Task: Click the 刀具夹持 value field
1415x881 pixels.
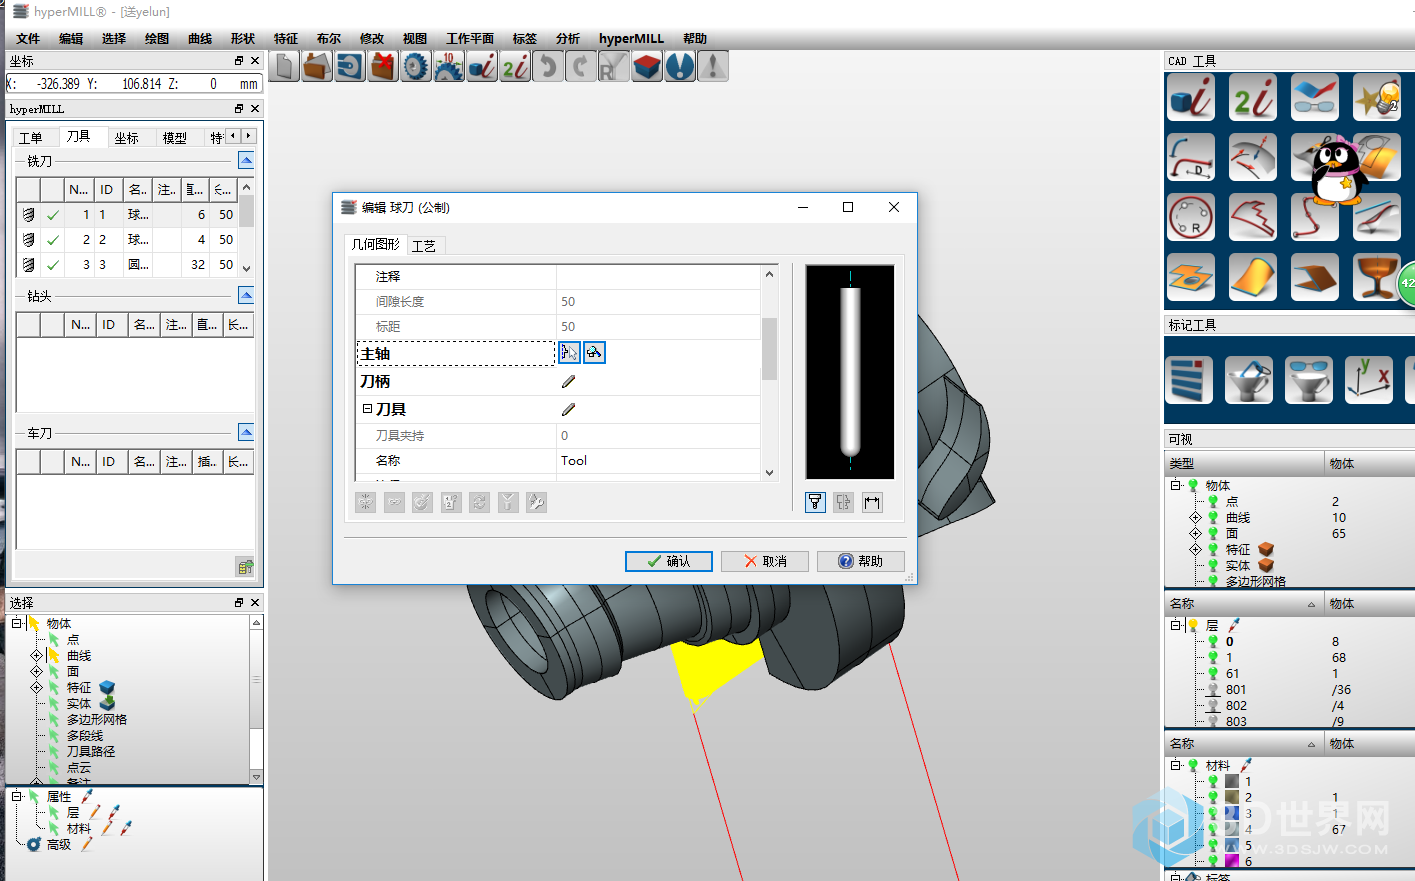Action: pos(658,436)
